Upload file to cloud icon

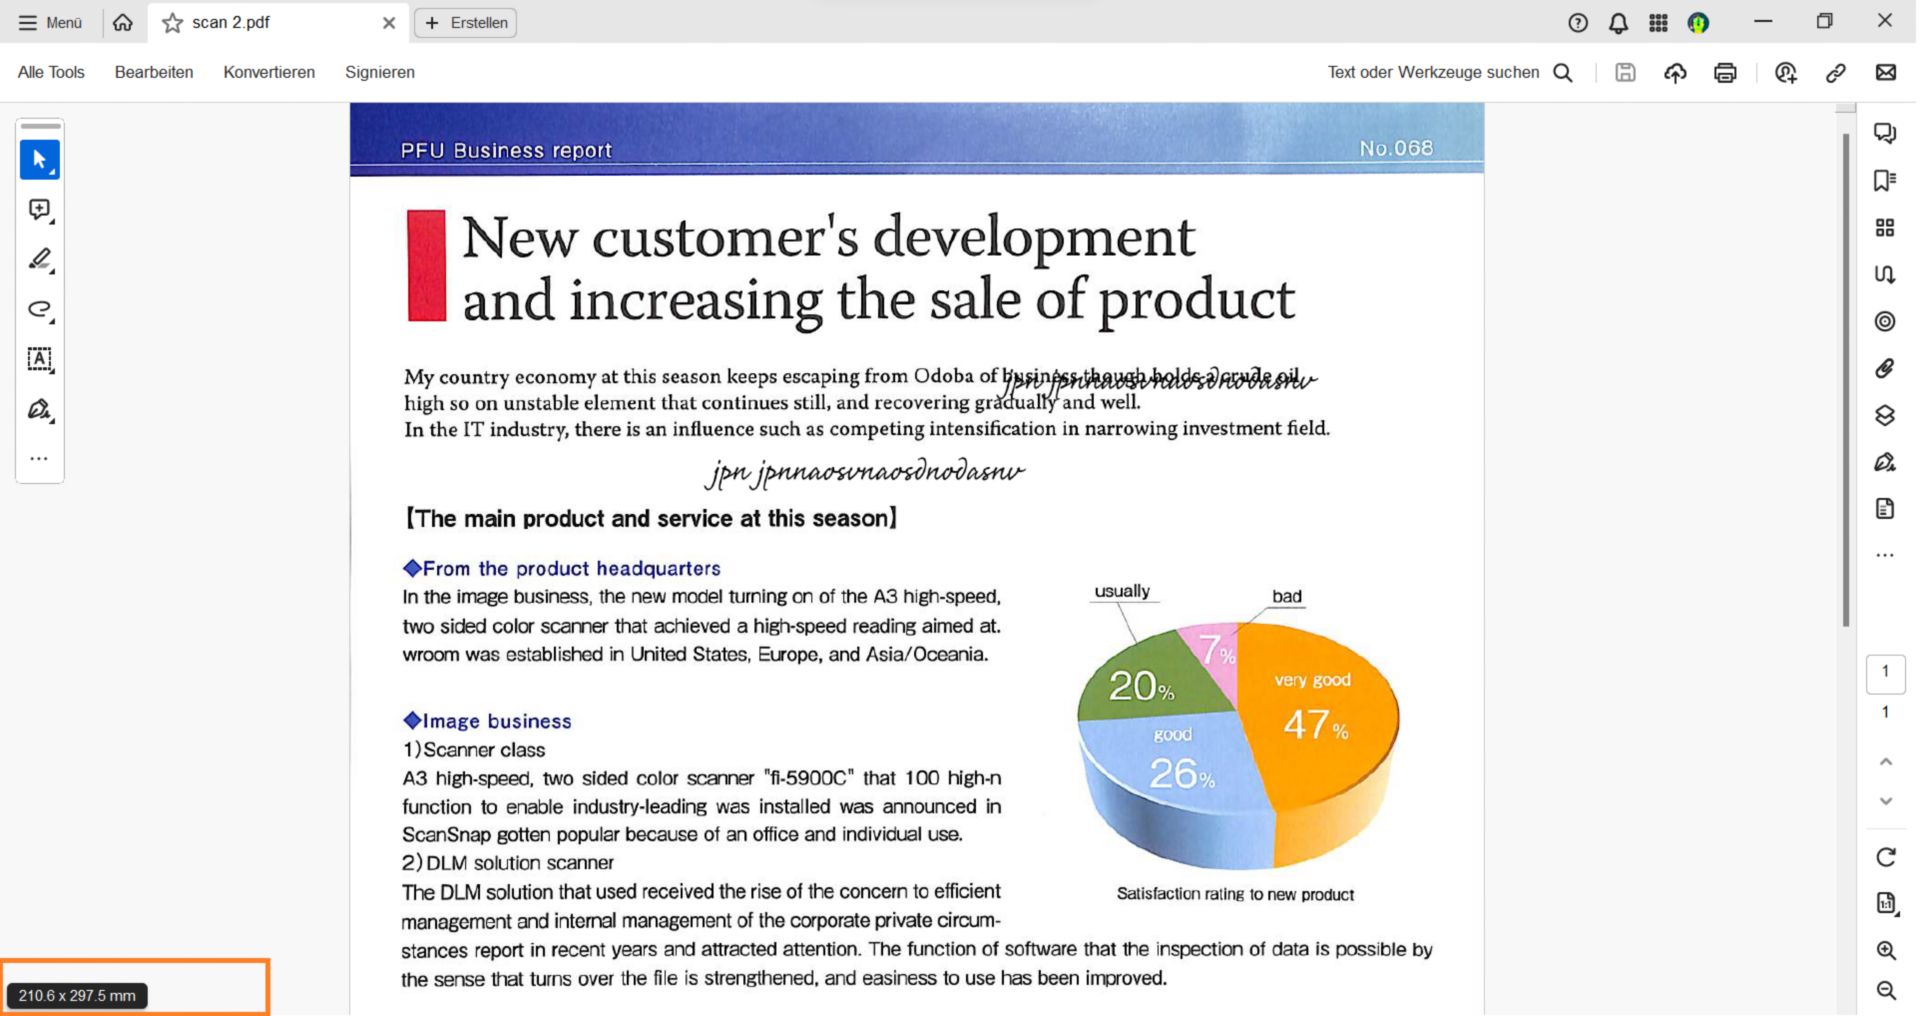point(1676,72)
